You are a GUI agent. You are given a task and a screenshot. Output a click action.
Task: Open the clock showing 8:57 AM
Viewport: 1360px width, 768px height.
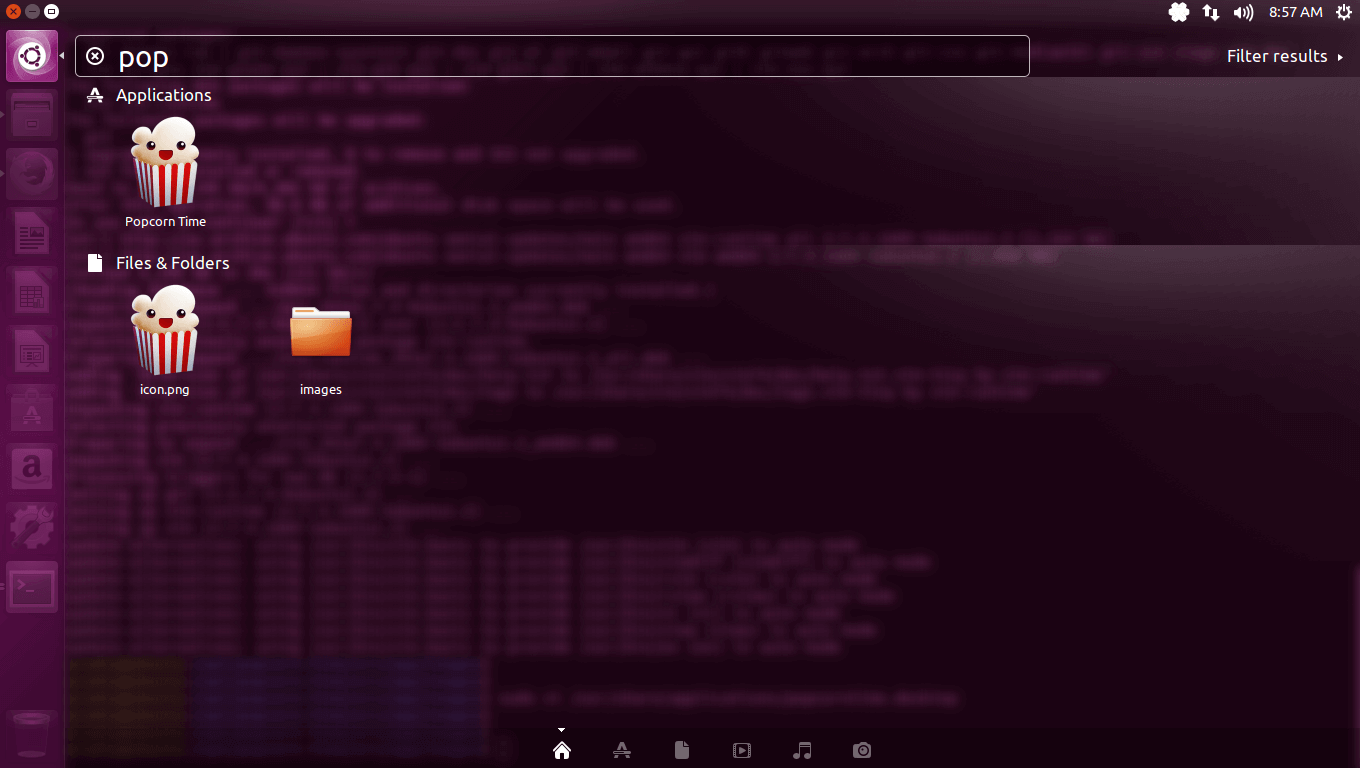point(1295,12)
